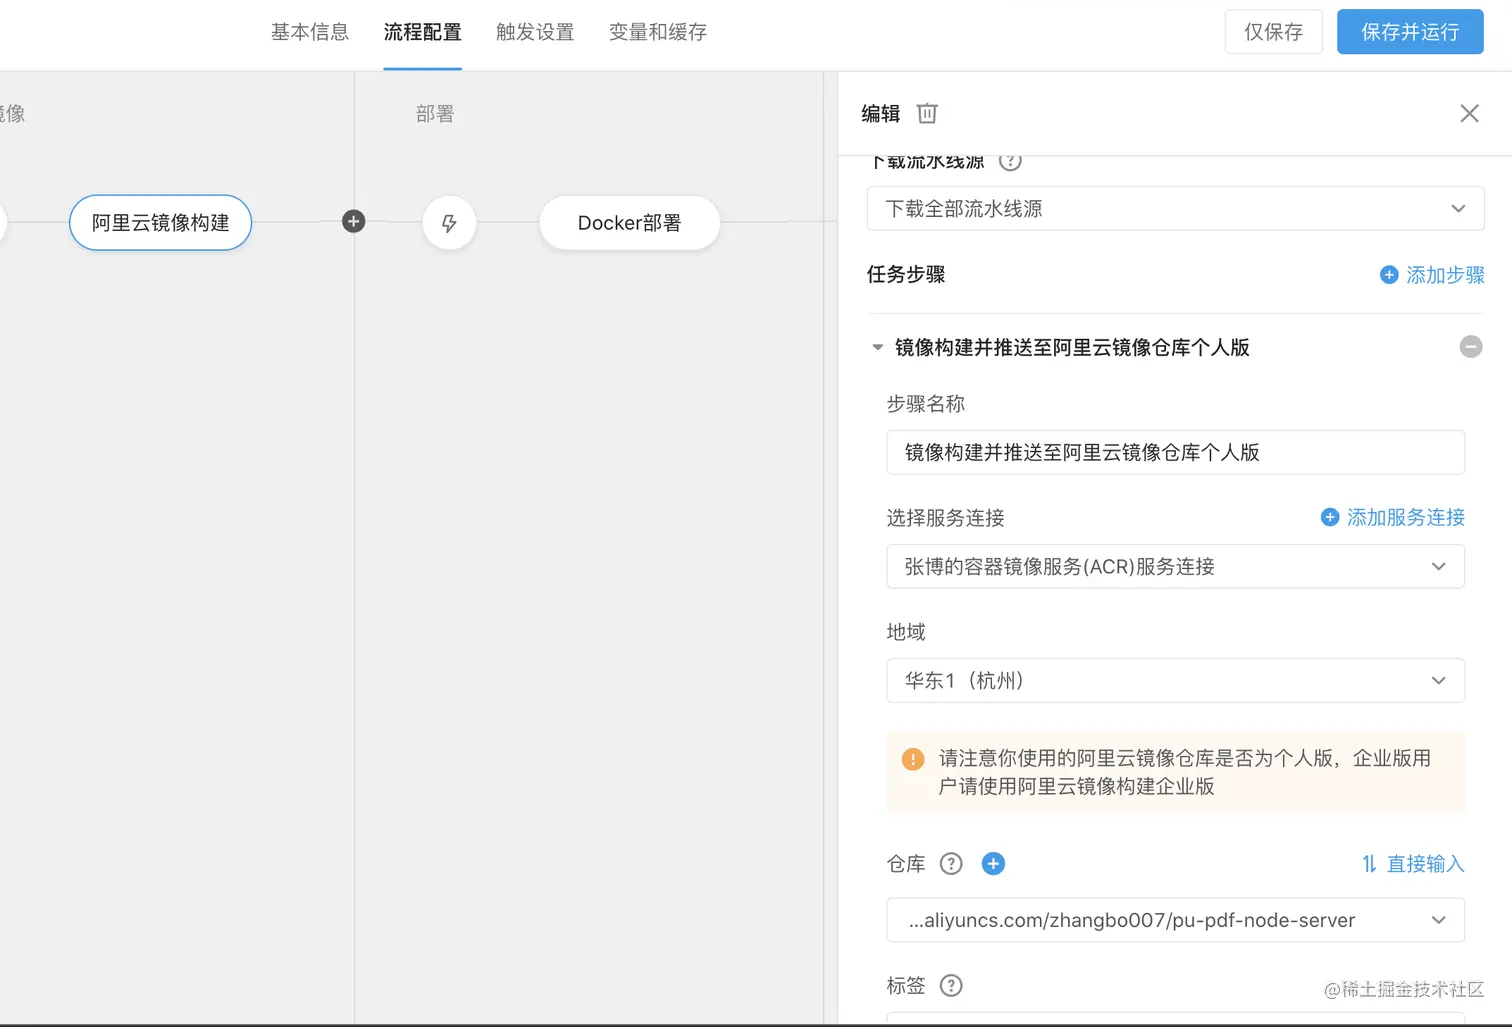Image resolution: width=1512 pixels, height=1027 pixels.
Task: Click help icon next to 仓库
Action: point(951,864)
